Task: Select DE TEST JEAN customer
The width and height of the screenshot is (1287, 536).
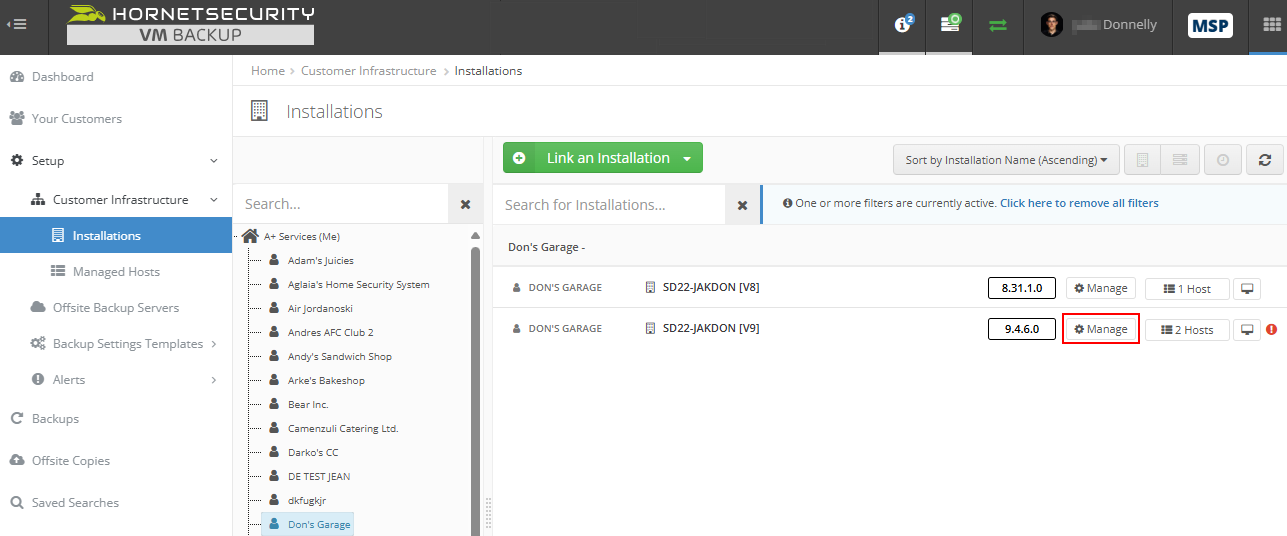Action: click(x=319, y=476)
